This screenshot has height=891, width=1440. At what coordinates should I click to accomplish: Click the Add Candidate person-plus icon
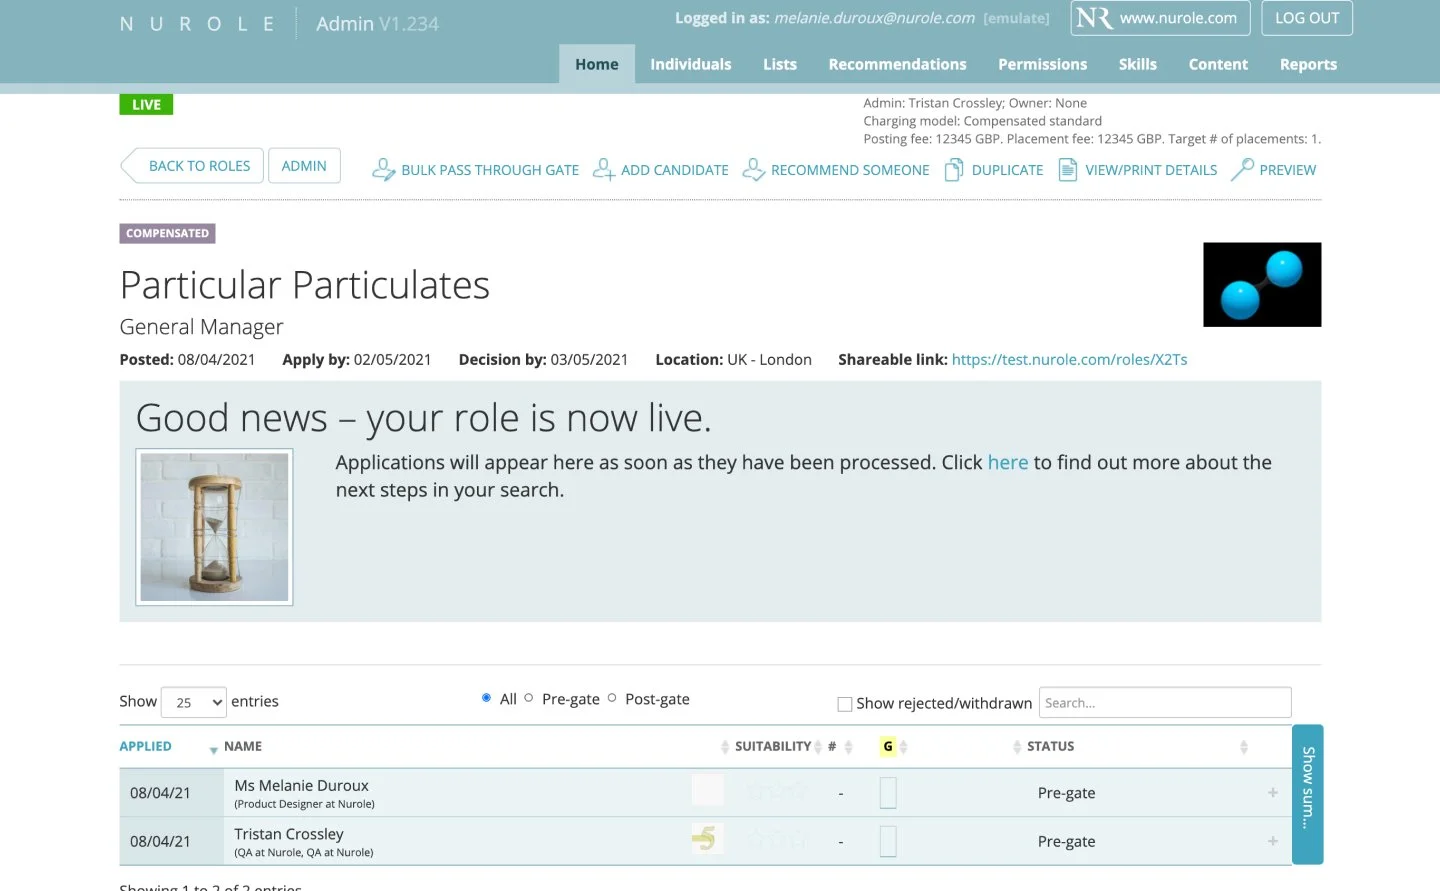[x=604, y=170]
